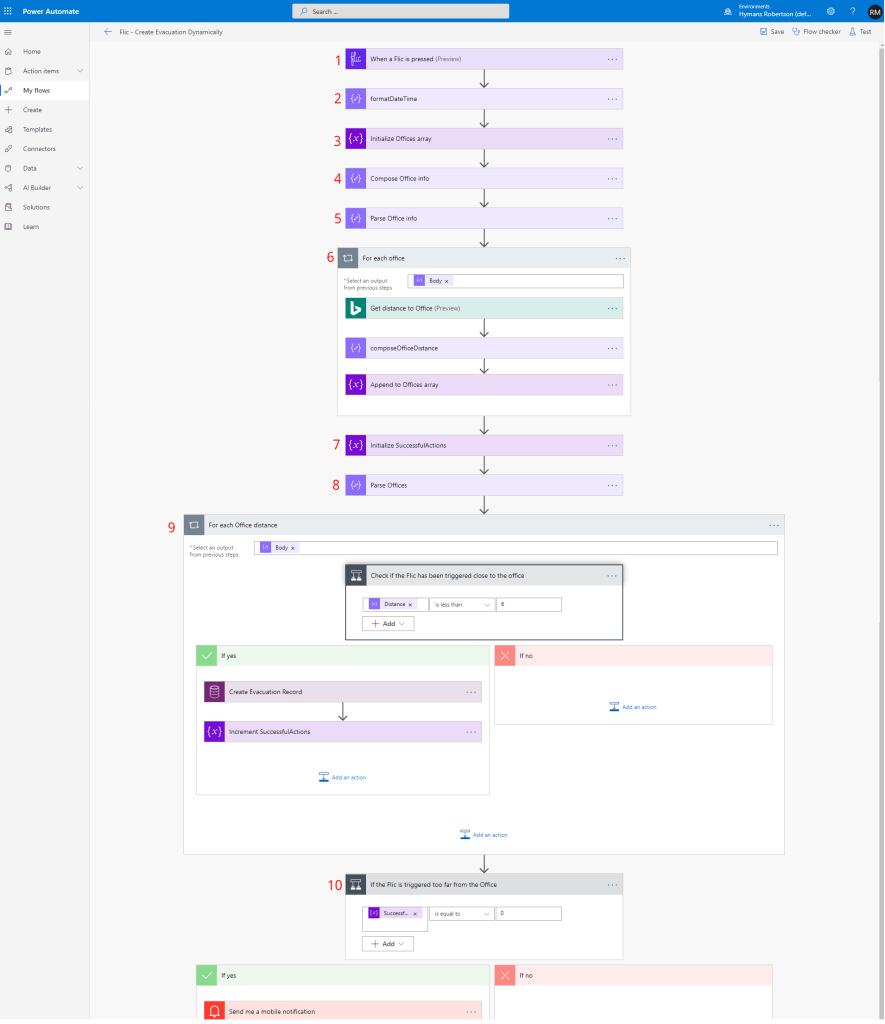
Task: Click the red notification bell icon
Action: coord(214,1011)
